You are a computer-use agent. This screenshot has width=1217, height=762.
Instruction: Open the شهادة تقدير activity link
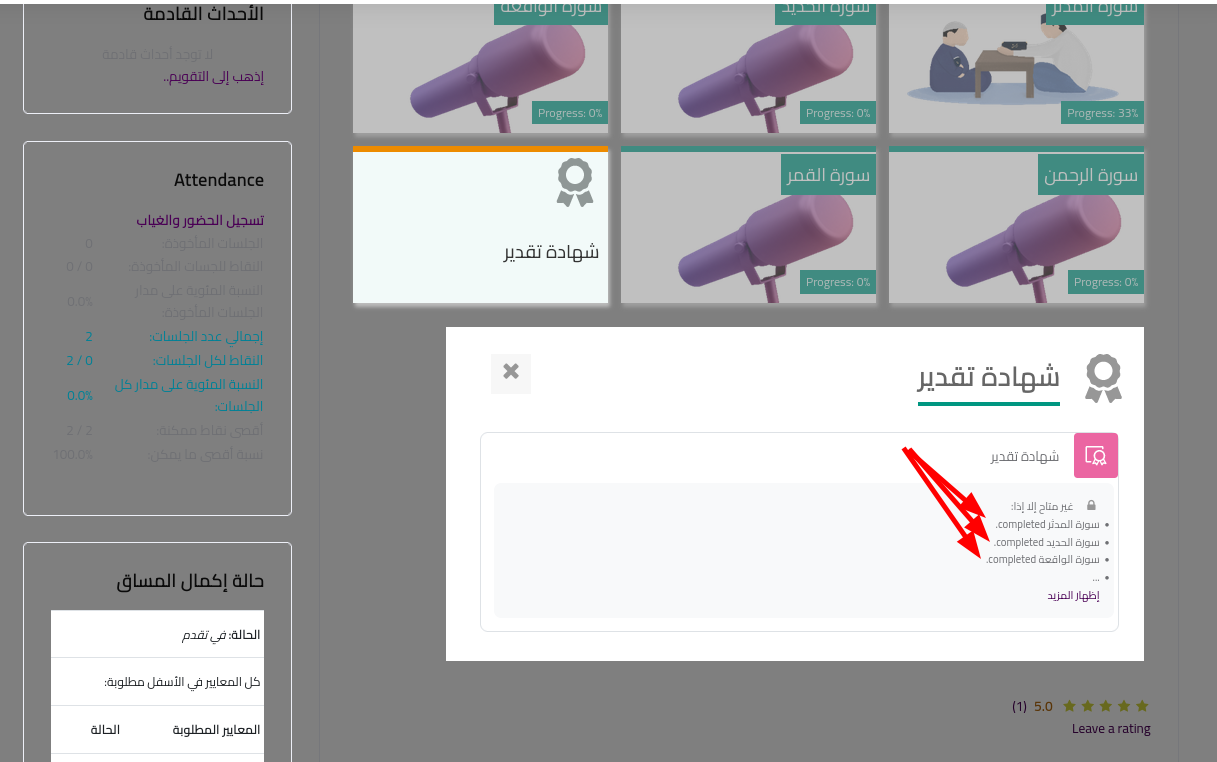(x=1025, y=457)
